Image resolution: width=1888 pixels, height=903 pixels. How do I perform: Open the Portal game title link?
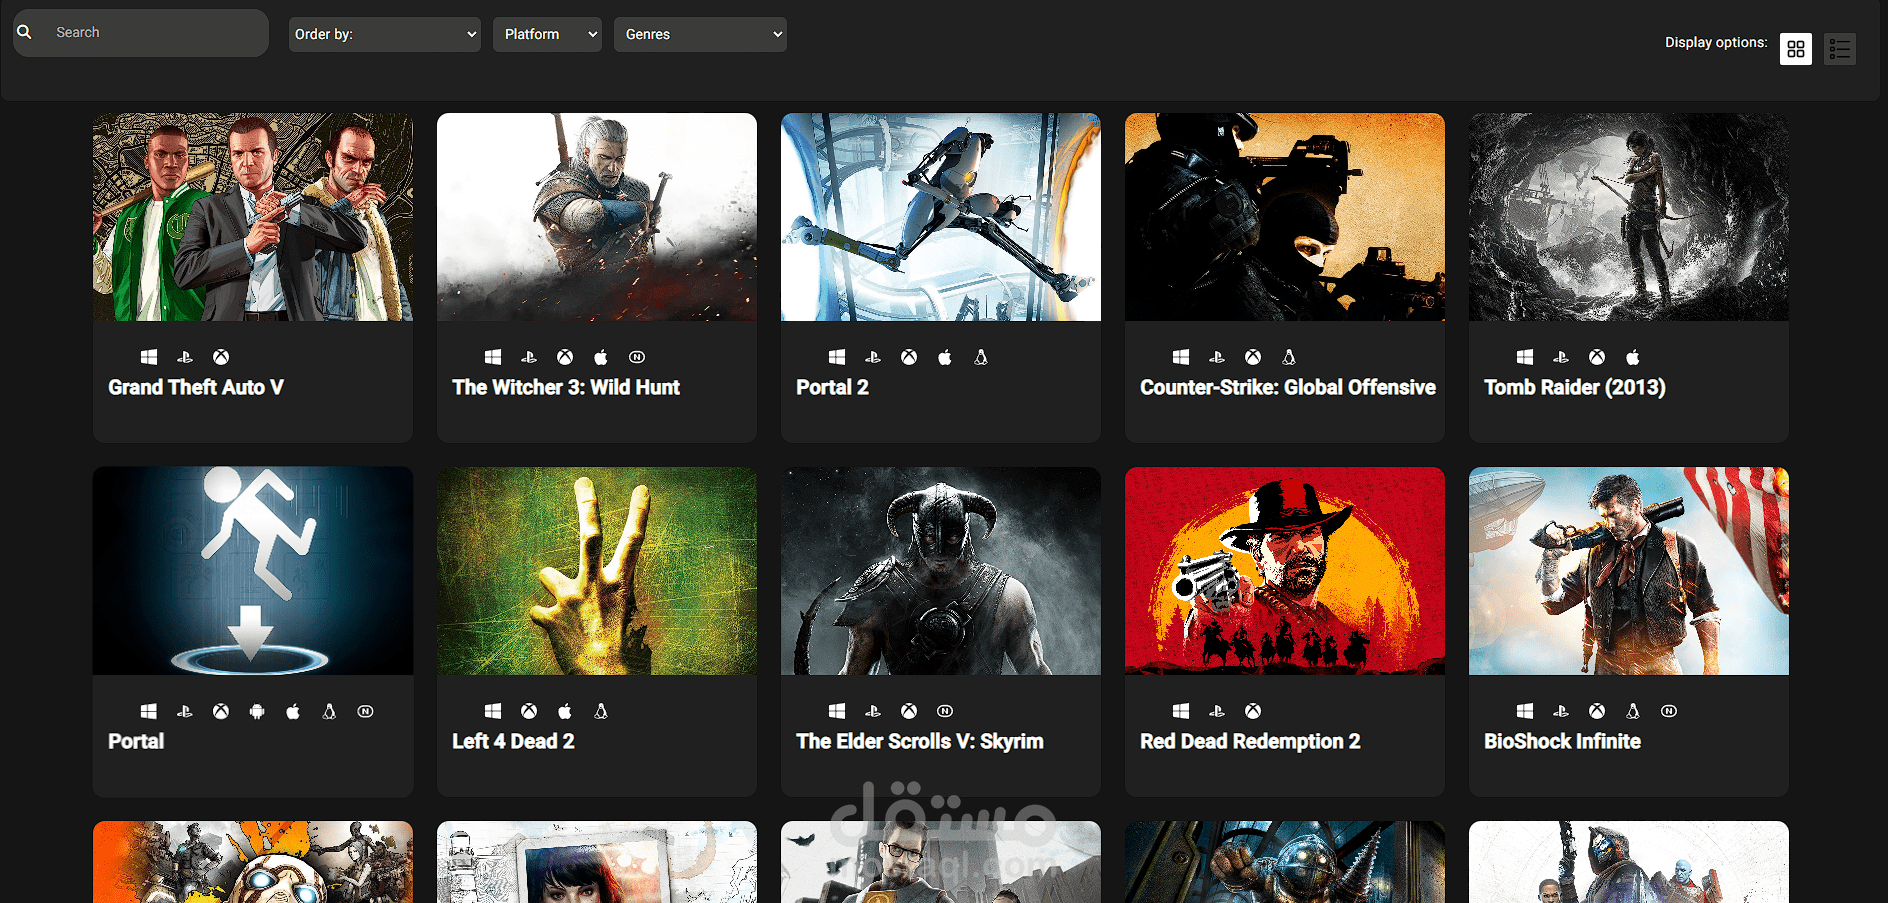(x=136, y=741)
